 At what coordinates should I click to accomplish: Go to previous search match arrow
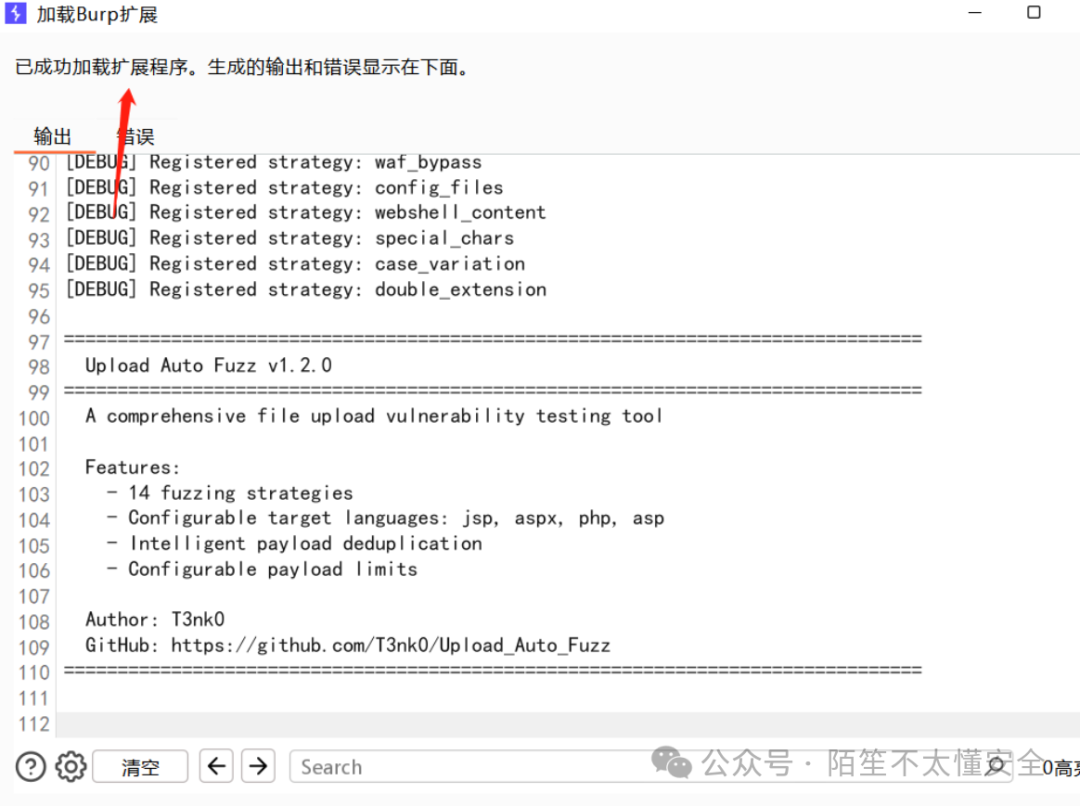[x=217, y=767]
